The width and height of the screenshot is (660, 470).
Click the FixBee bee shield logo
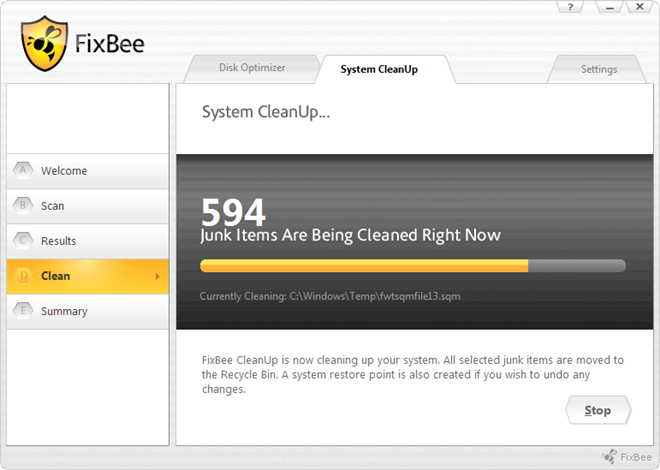click(x=44, y=43)
